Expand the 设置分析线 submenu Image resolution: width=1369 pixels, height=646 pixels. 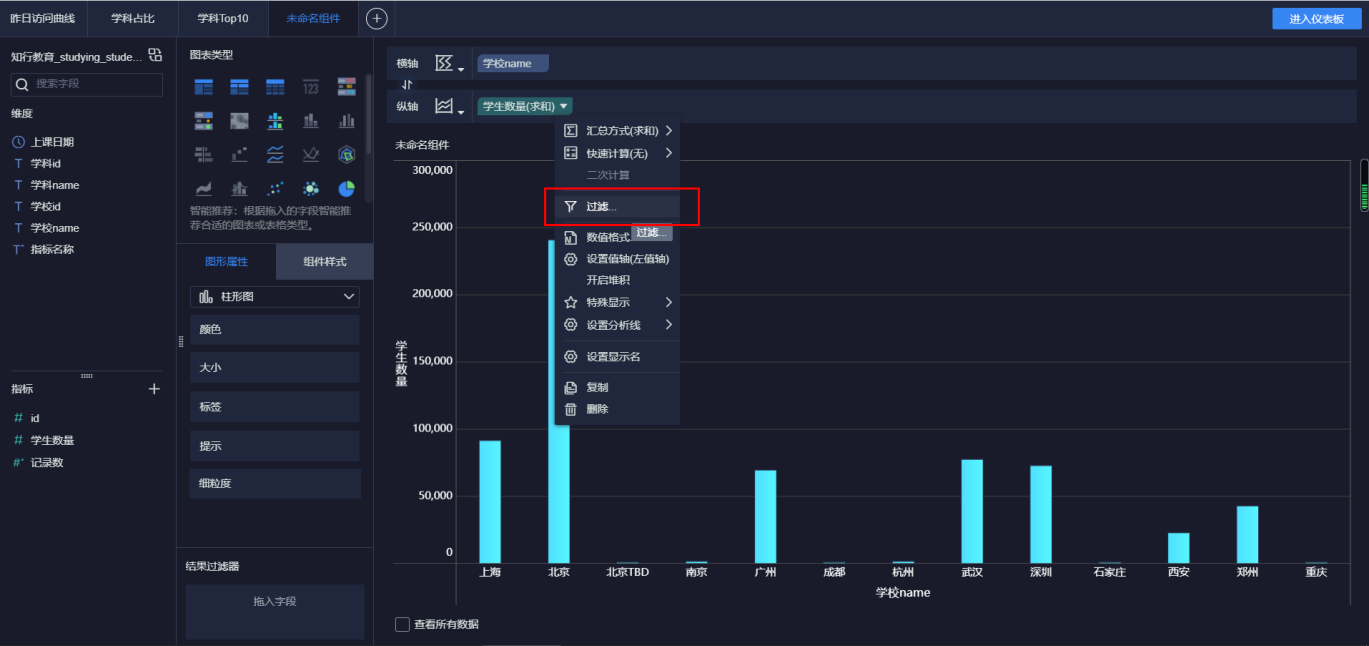pos(617,325)
